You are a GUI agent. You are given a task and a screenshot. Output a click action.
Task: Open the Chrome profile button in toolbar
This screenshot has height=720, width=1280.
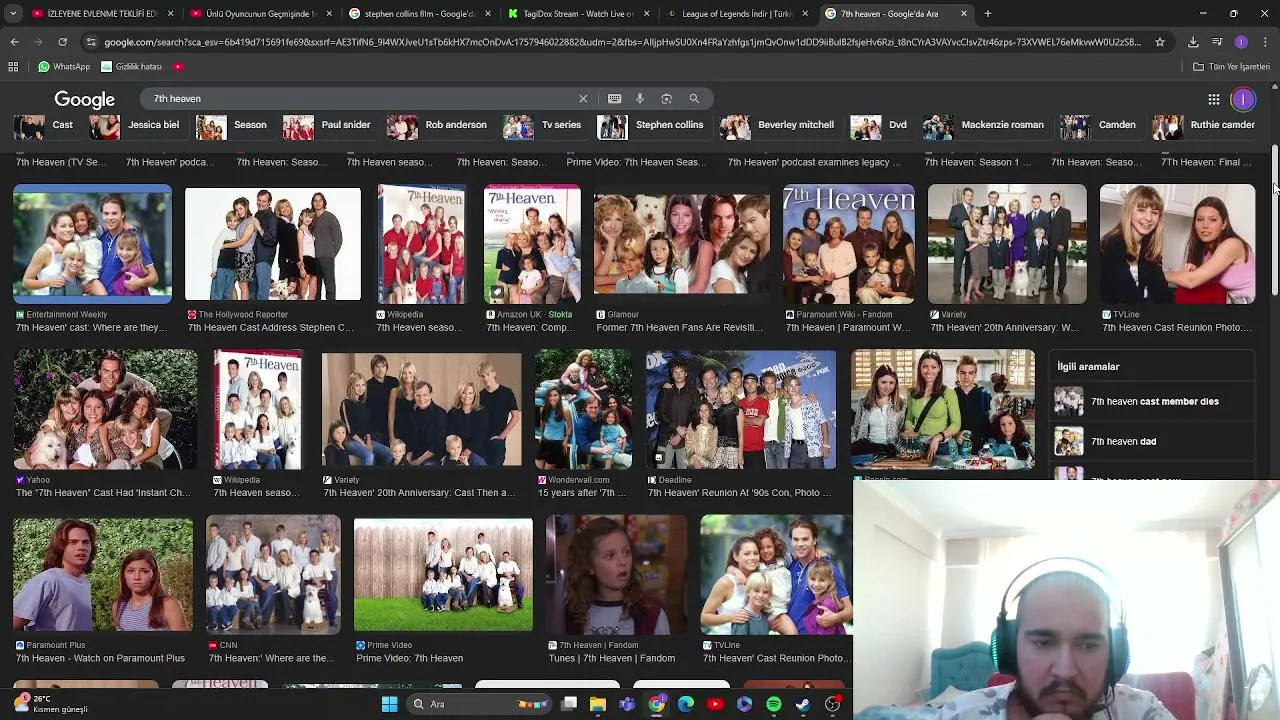[x=1241, y=42]
